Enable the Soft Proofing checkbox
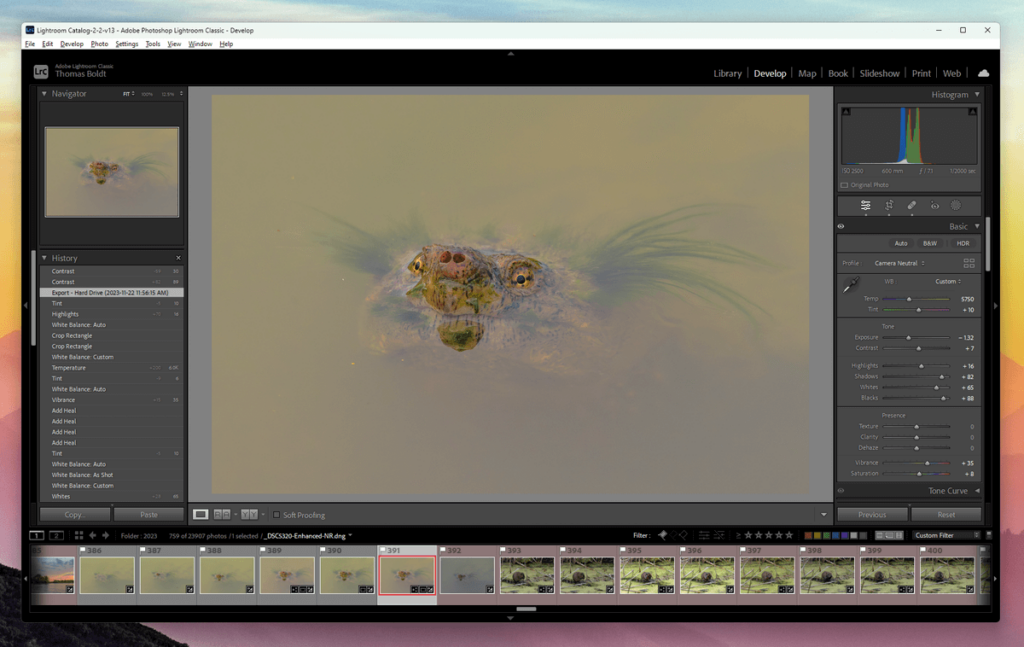Image resolution: width=1024 pixels, height=647 pixels. click(277, 515)
